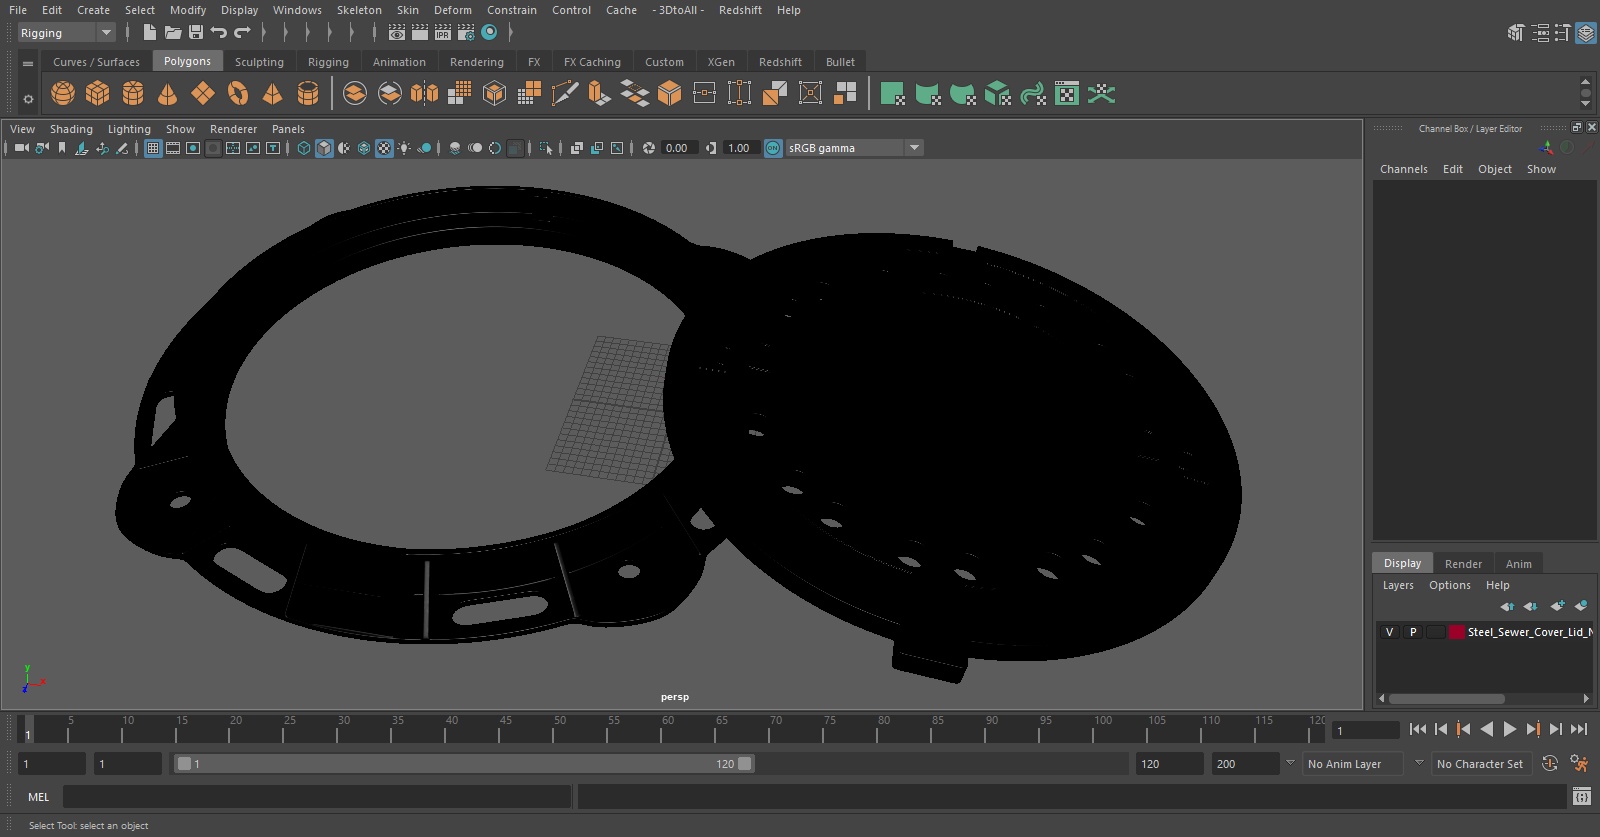The width and height of the screenshot is (1600, 837).
Task: Click the UV Editor checker icon
Action: 1067,94
